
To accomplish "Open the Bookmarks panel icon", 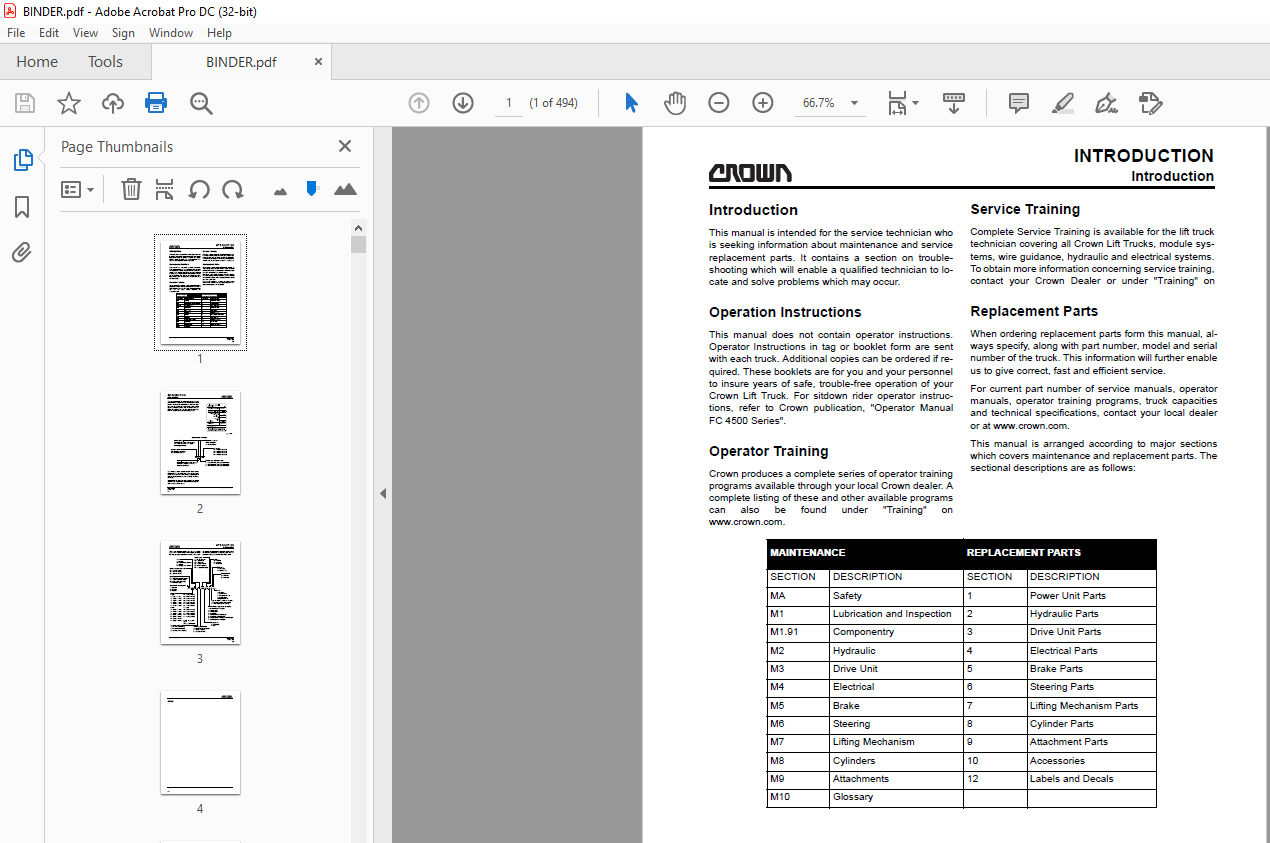I will pos(22,207).
